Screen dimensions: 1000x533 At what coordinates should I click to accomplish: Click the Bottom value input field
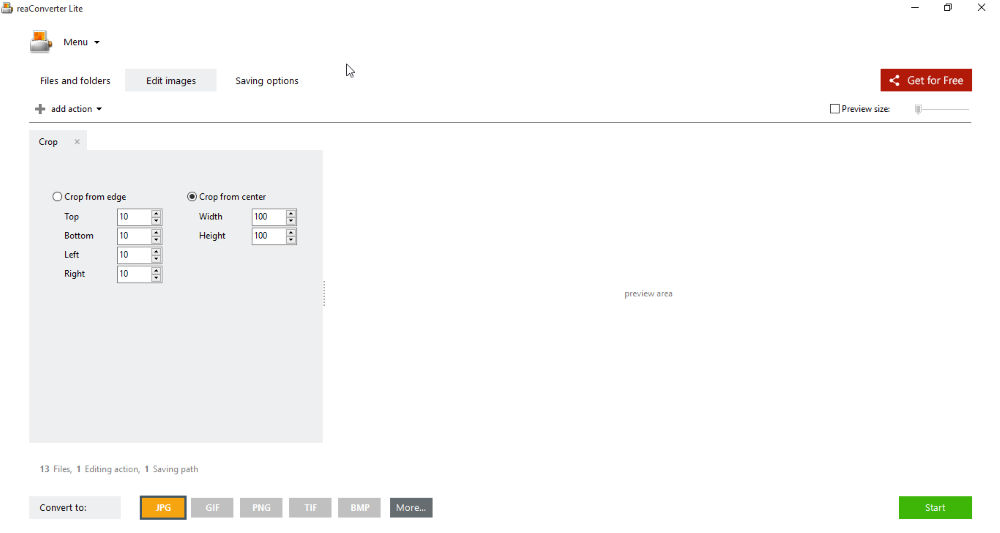click(134, 236)
